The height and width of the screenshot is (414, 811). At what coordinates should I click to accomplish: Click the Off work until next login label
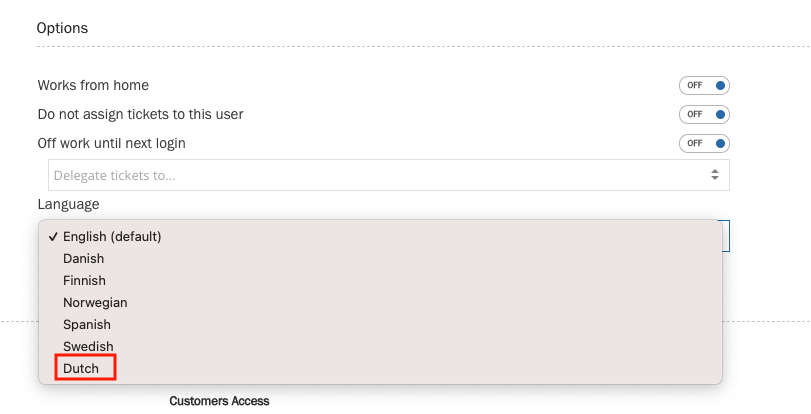pos(111,143)
